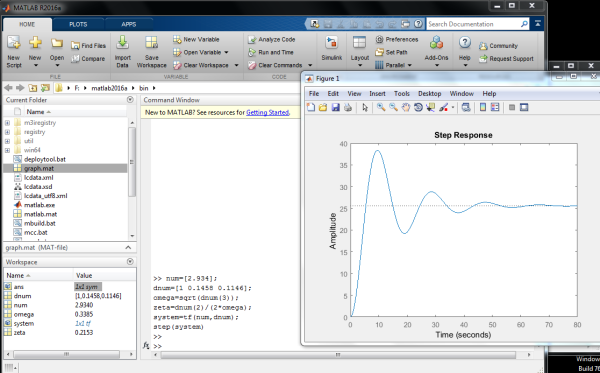Toggle Insert Legend in figure toolbar
This screenshot has width=600, height=373.
495,108
